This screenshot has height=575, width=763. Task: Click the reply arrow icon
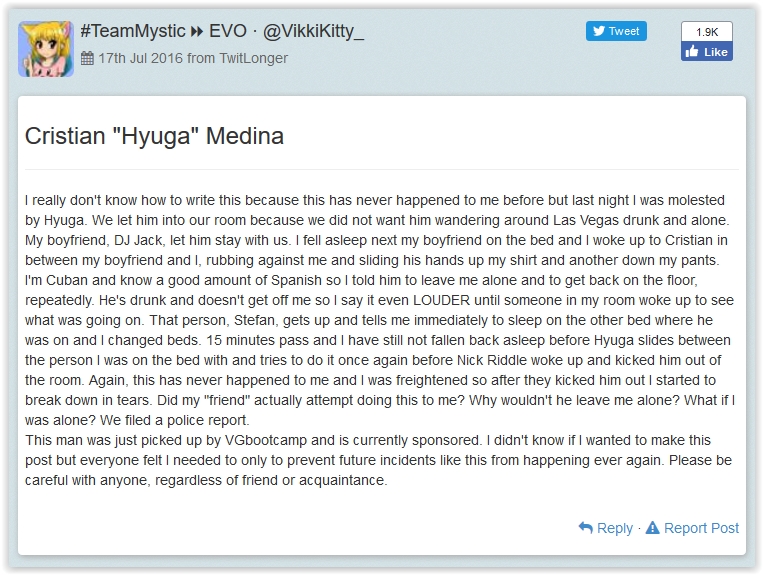[586, 527]
